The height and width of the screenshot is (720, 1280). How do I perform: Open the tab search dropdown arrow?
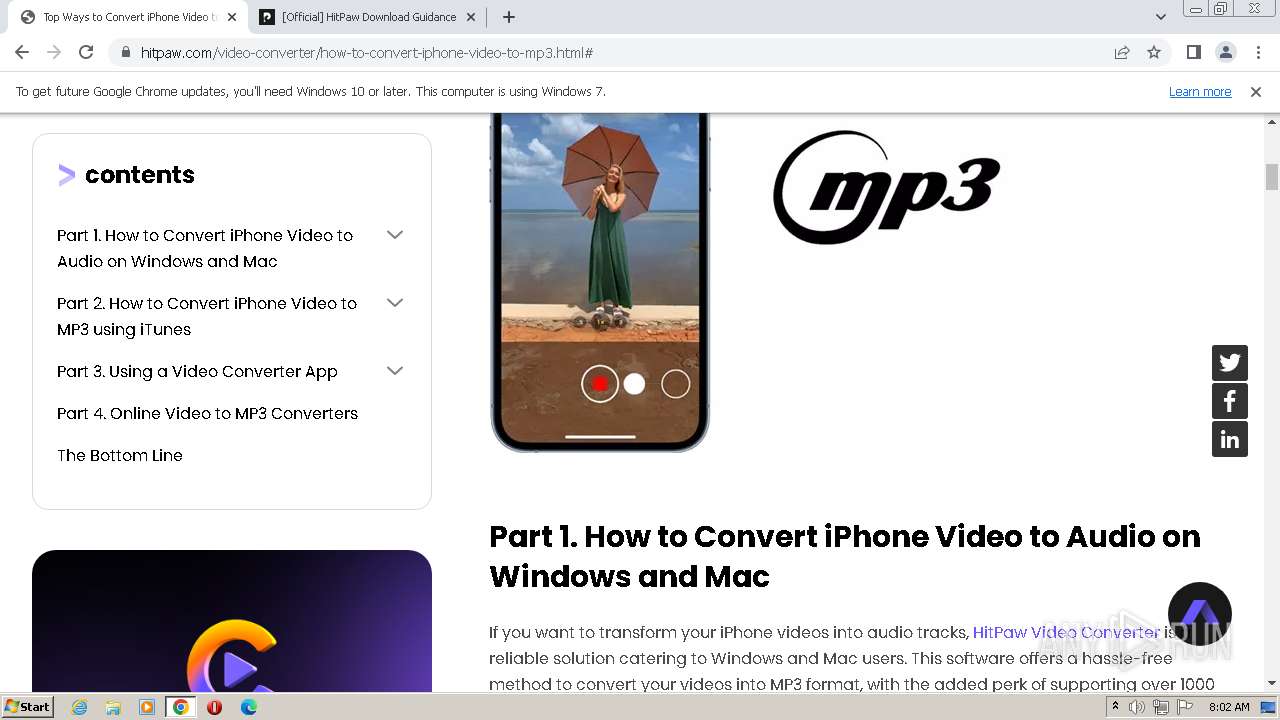coord(1161,17)
